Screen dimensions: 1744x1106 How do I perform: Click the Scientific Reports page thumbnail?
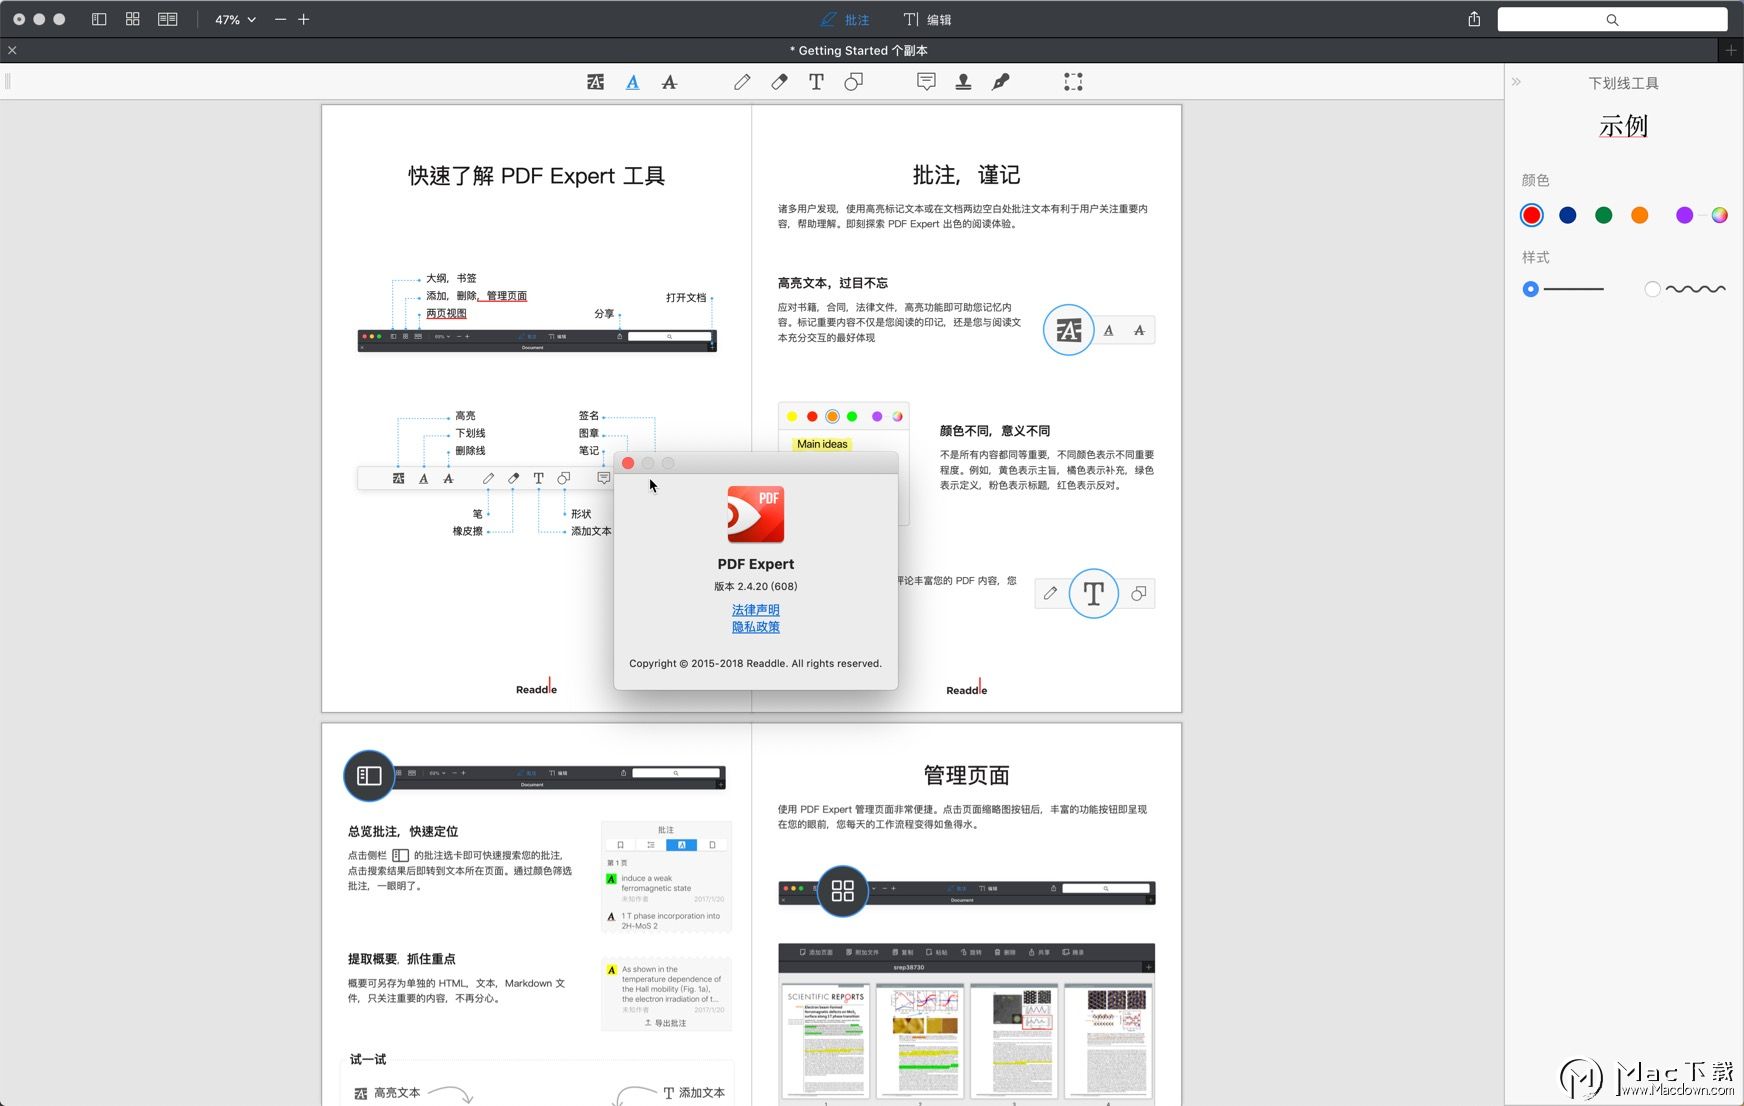pos(825,1040)
